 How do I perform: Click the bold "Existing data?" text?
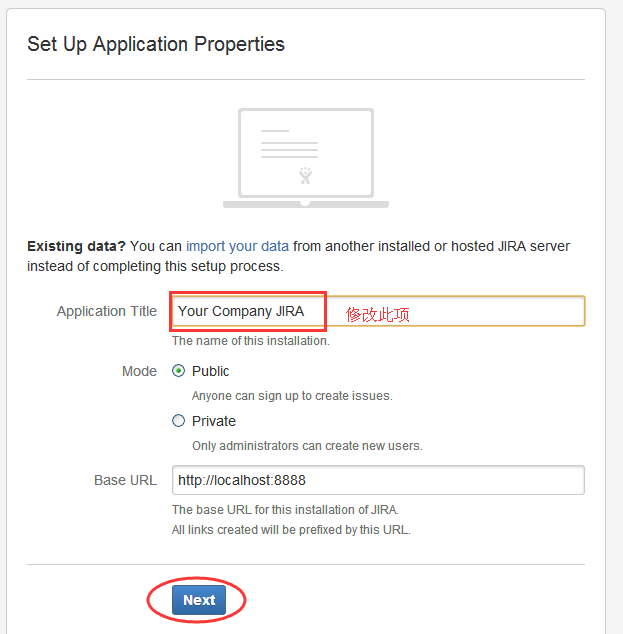pos(76,246)
